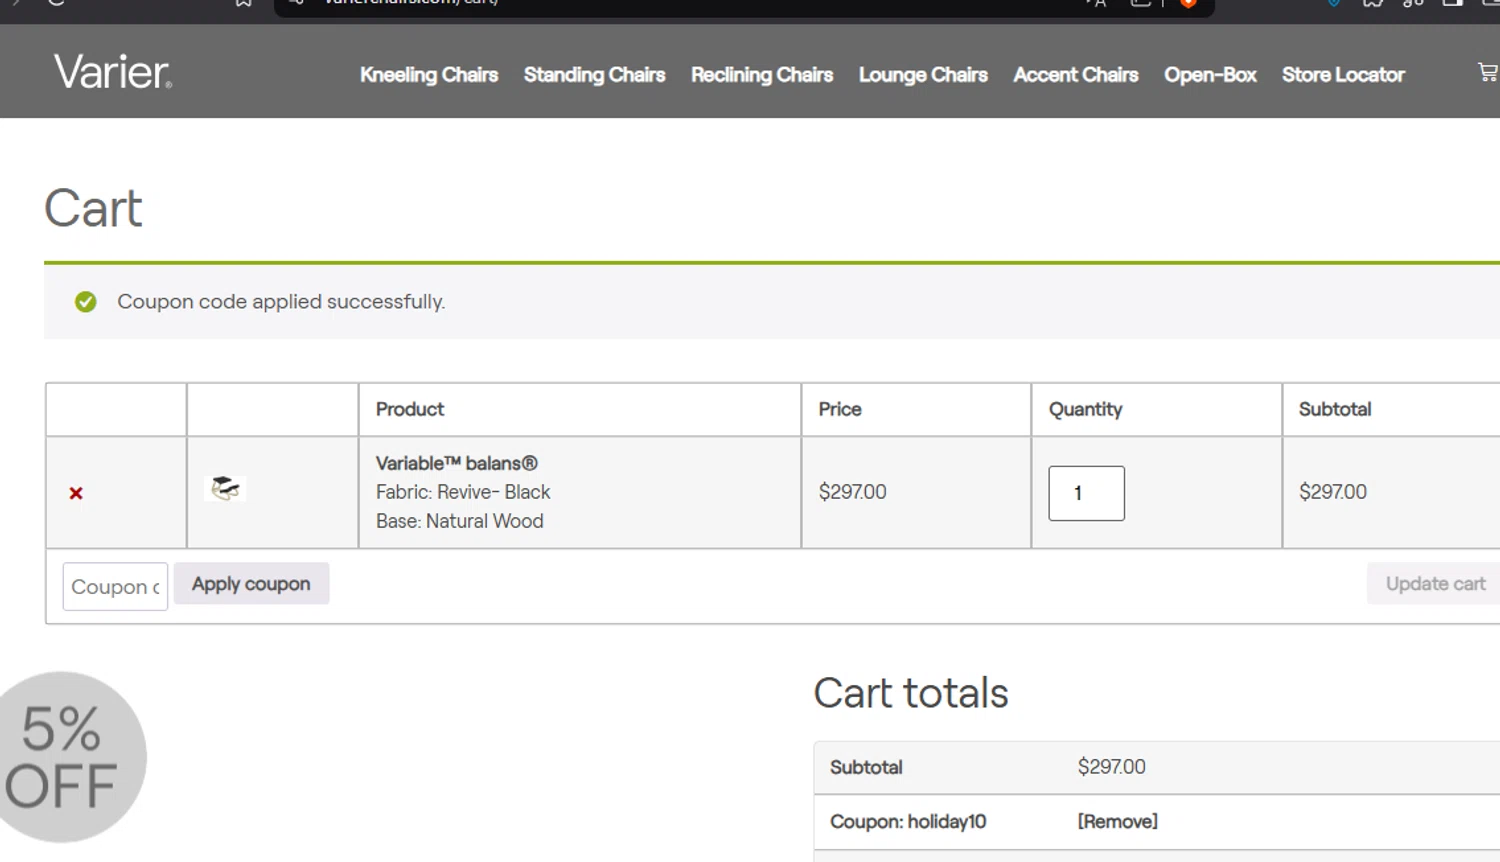Screen dimensions: 1500x862
Task: Click the Apply coupon button
Action: pos(251,584)
